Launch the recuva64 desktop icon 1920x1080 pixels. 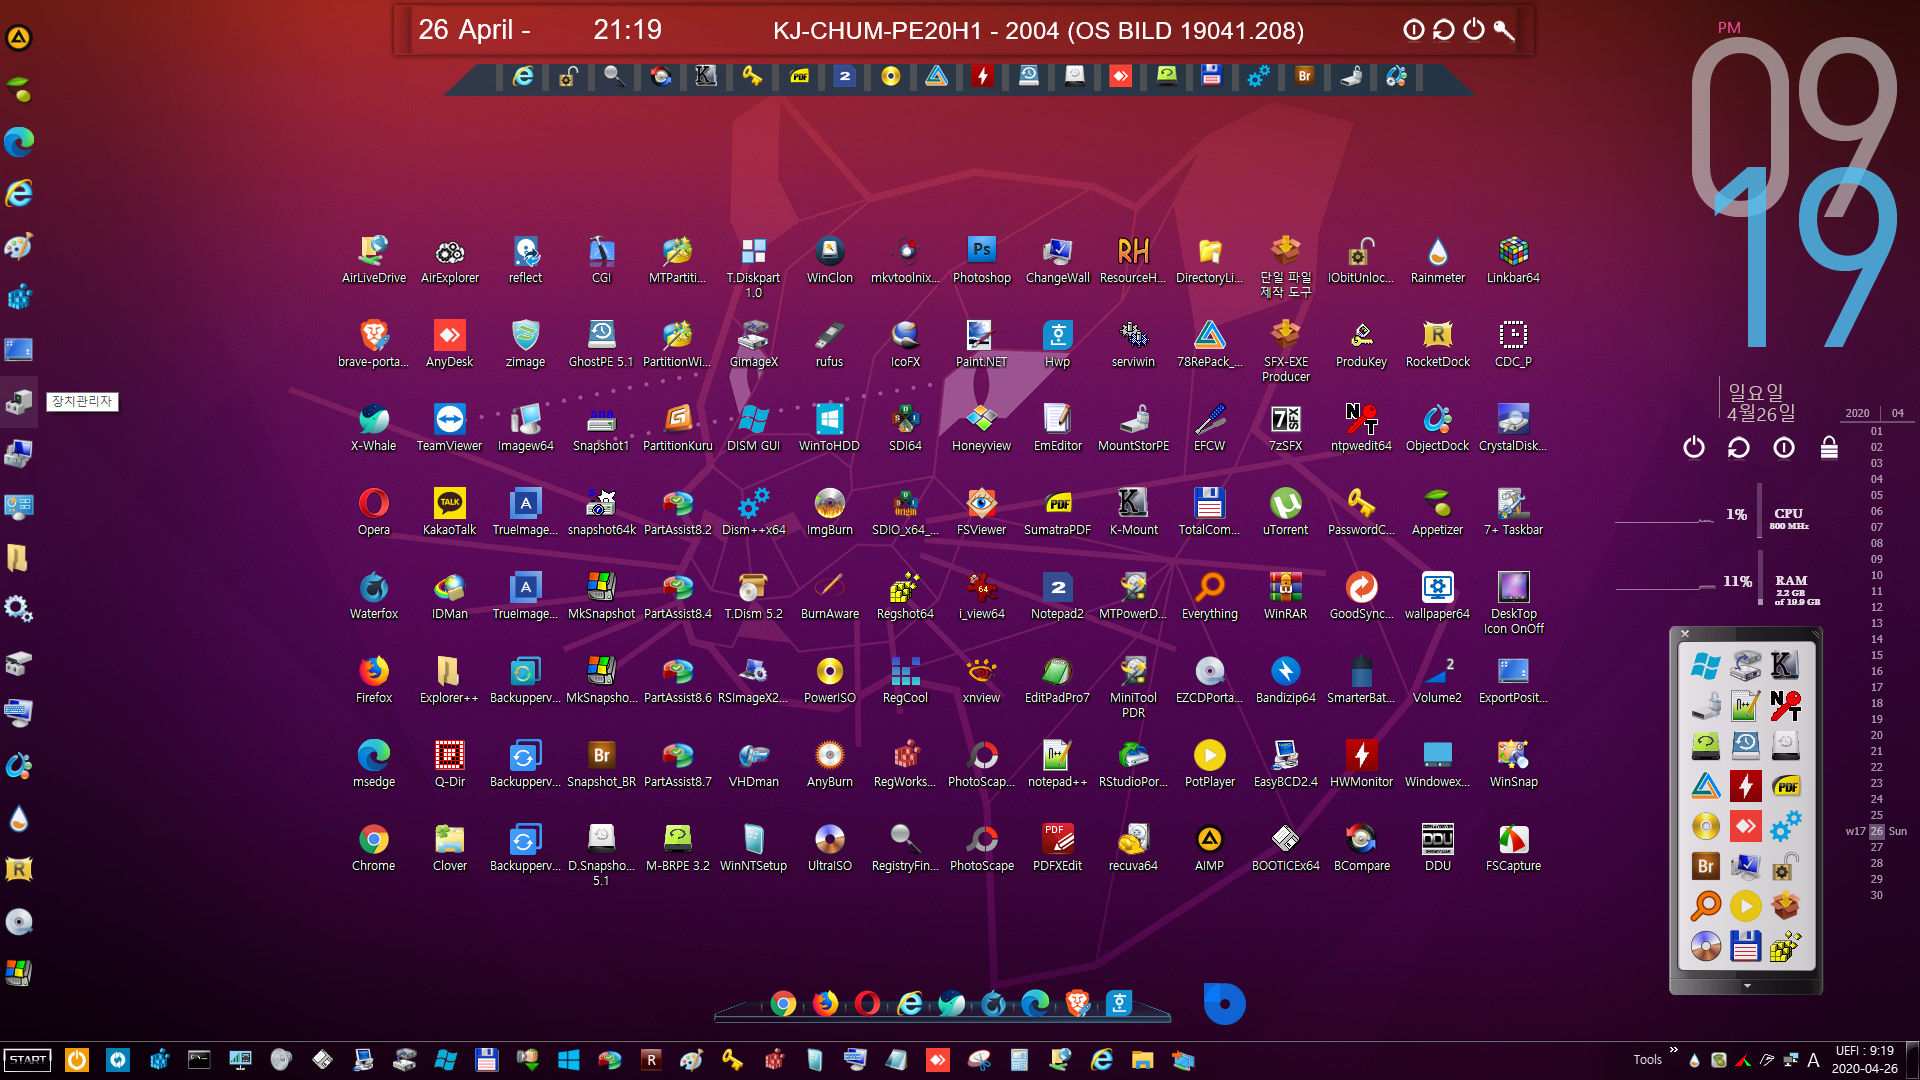1133,849
